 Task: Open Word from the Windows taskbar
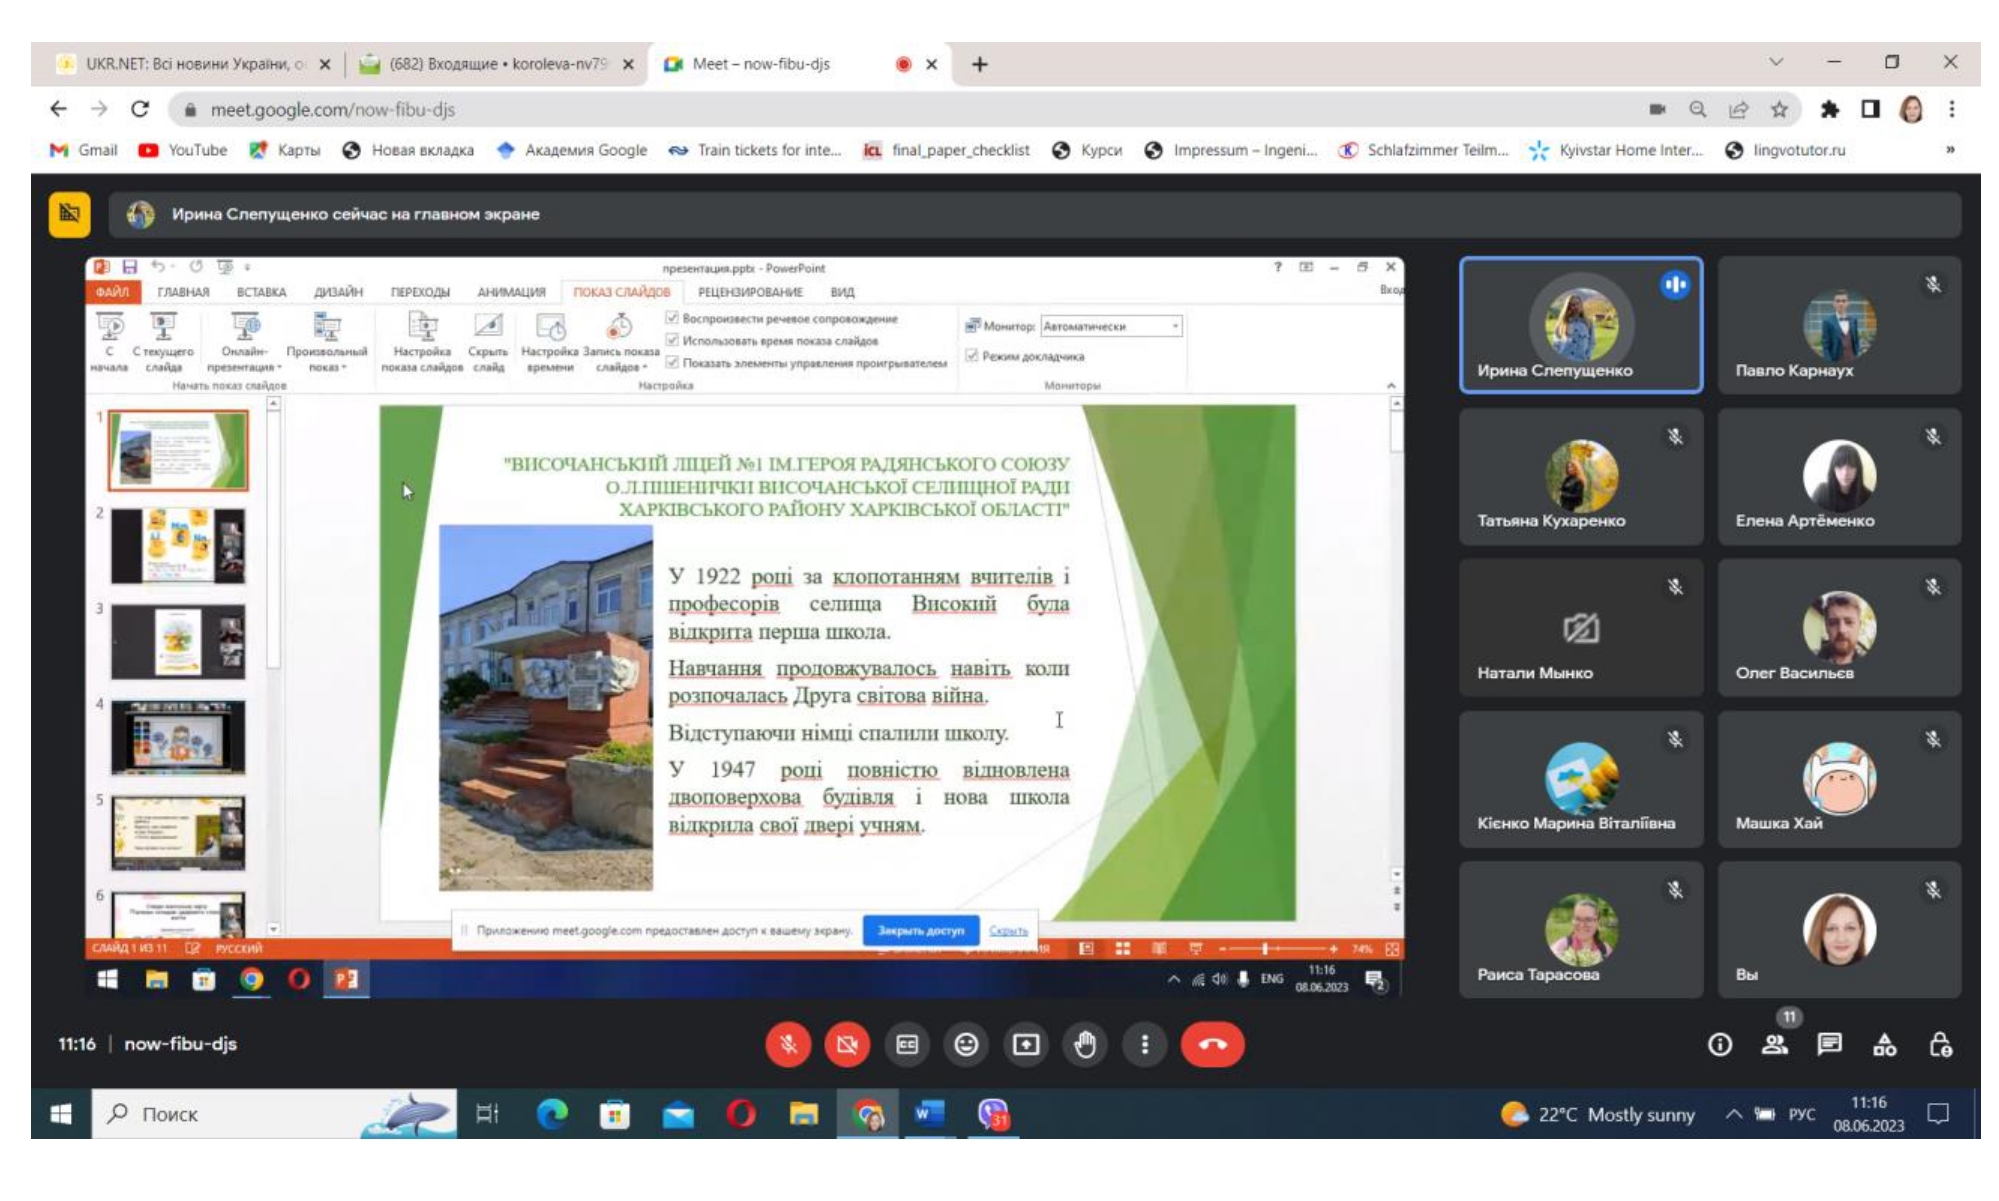click(x=929, y=1113)
